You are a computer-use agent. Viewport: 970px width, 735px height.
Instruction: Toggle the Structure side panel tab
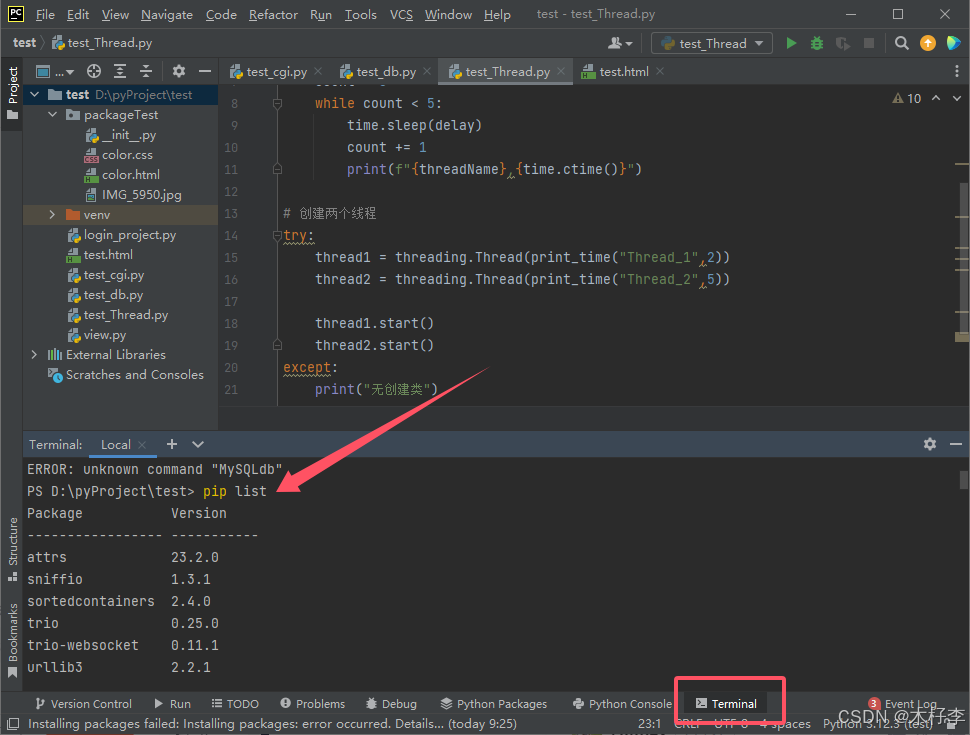pyautogui.click(x=13, y=549)
